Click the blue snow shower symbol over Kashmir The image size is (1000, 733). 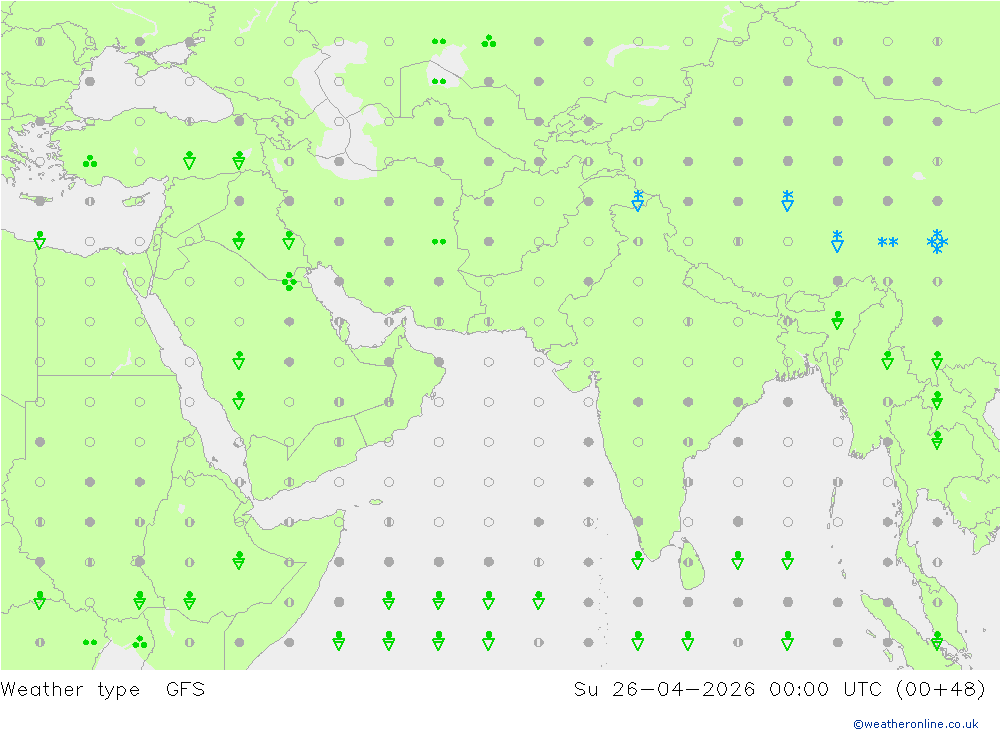pos(638,200)
